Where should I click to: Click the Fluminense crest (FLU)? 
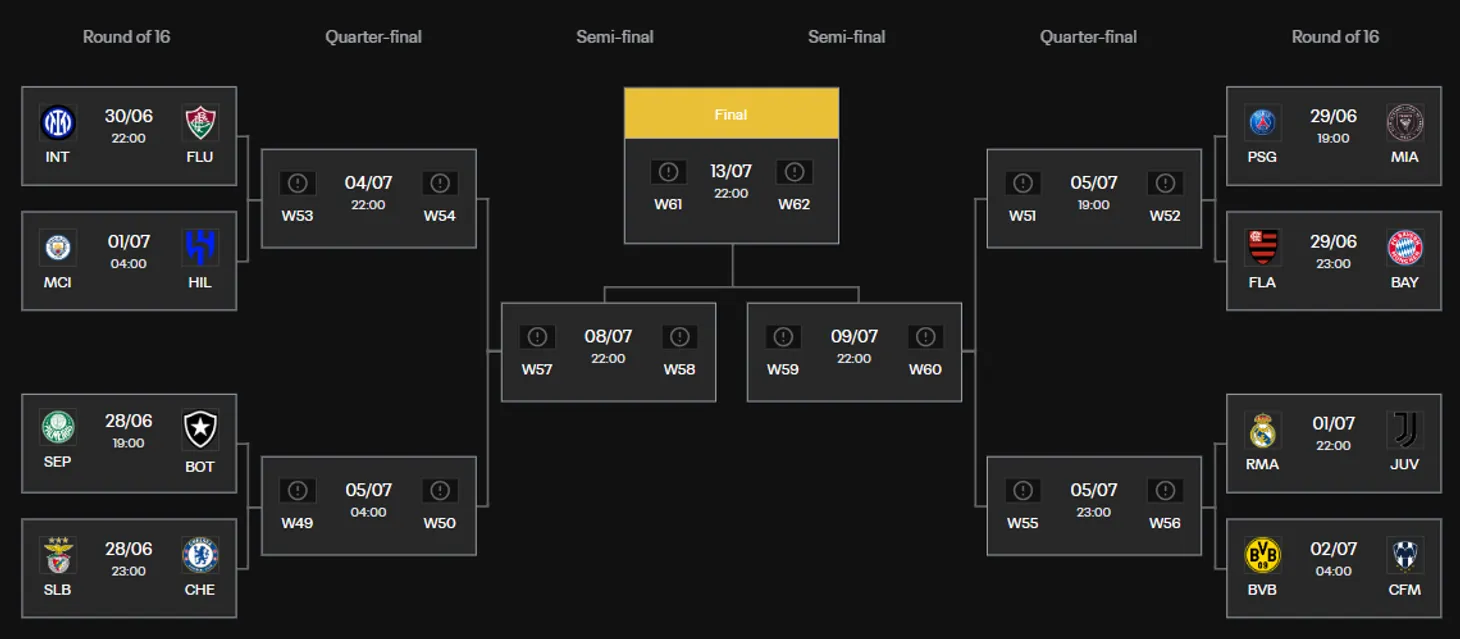tap(200, 123)
